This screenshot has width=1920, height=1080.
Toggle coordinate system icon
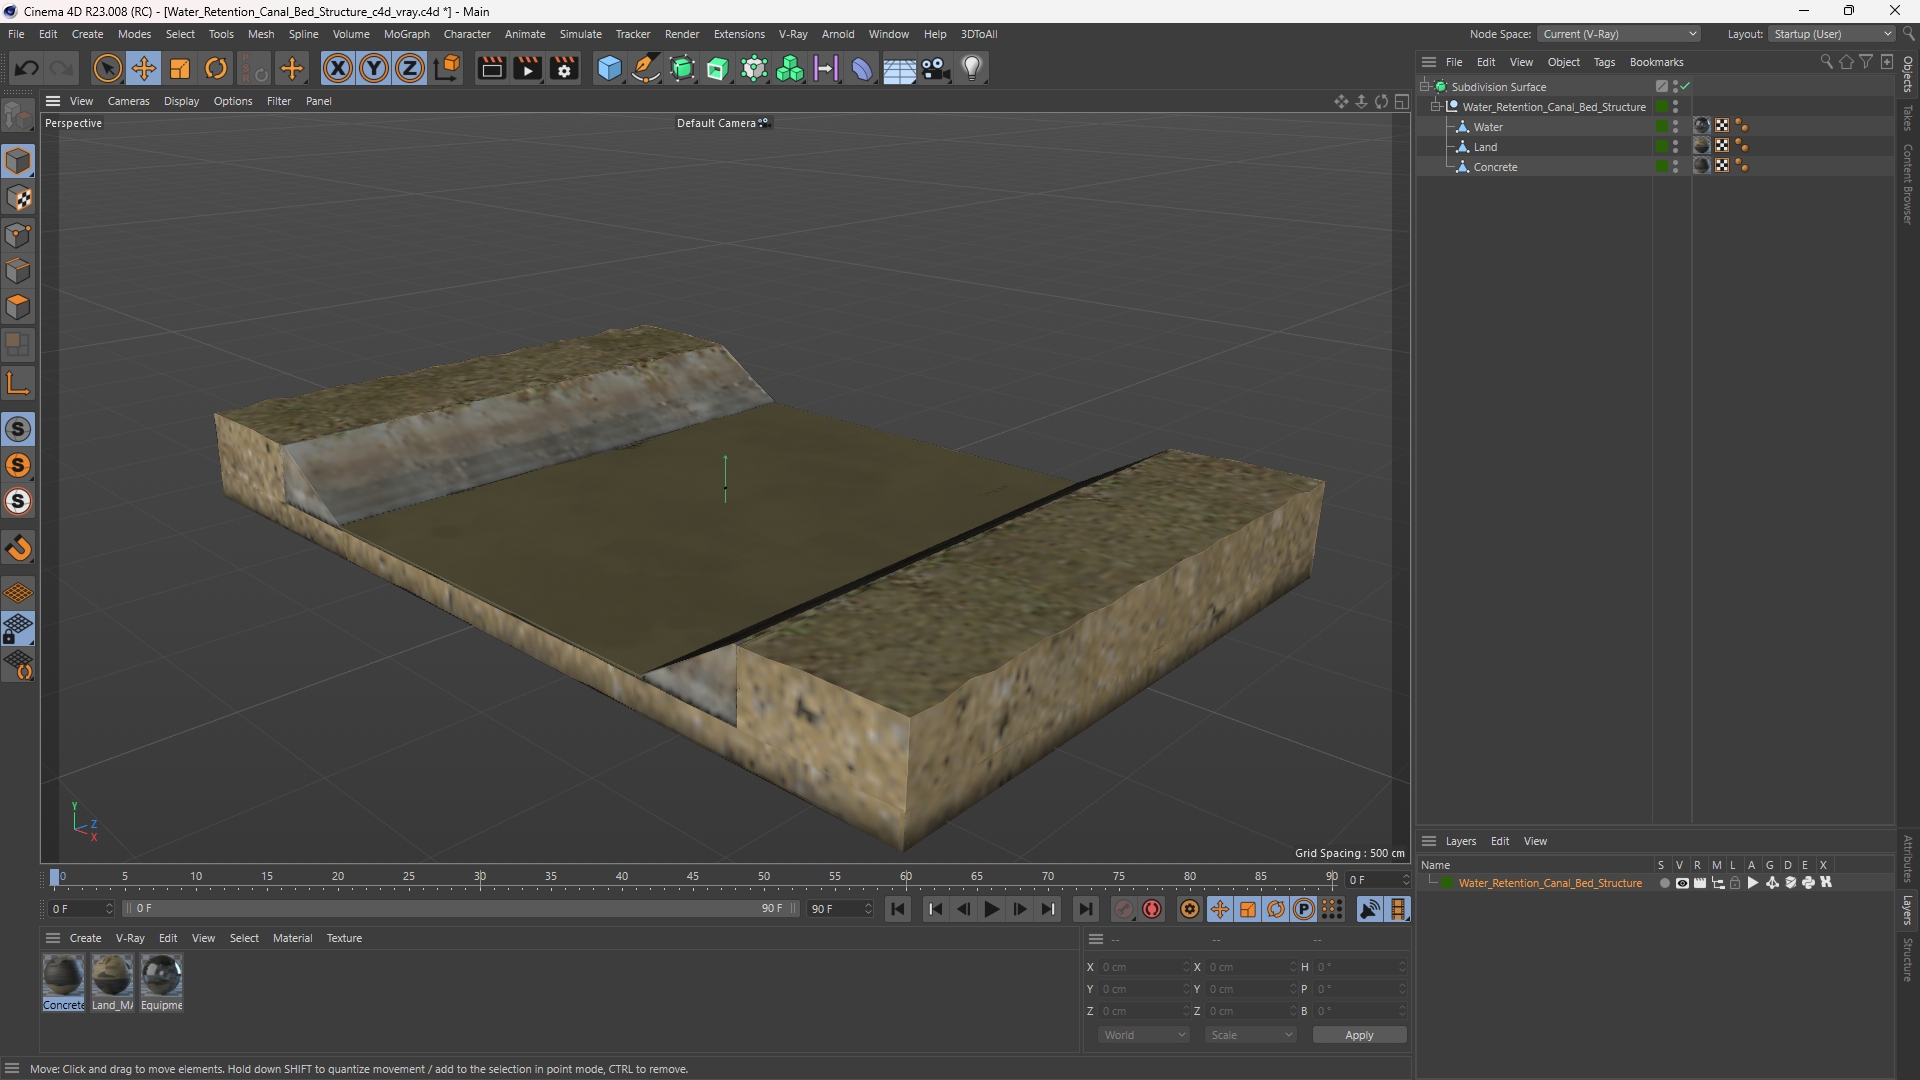pyautogui.click(x=449, y=68)
